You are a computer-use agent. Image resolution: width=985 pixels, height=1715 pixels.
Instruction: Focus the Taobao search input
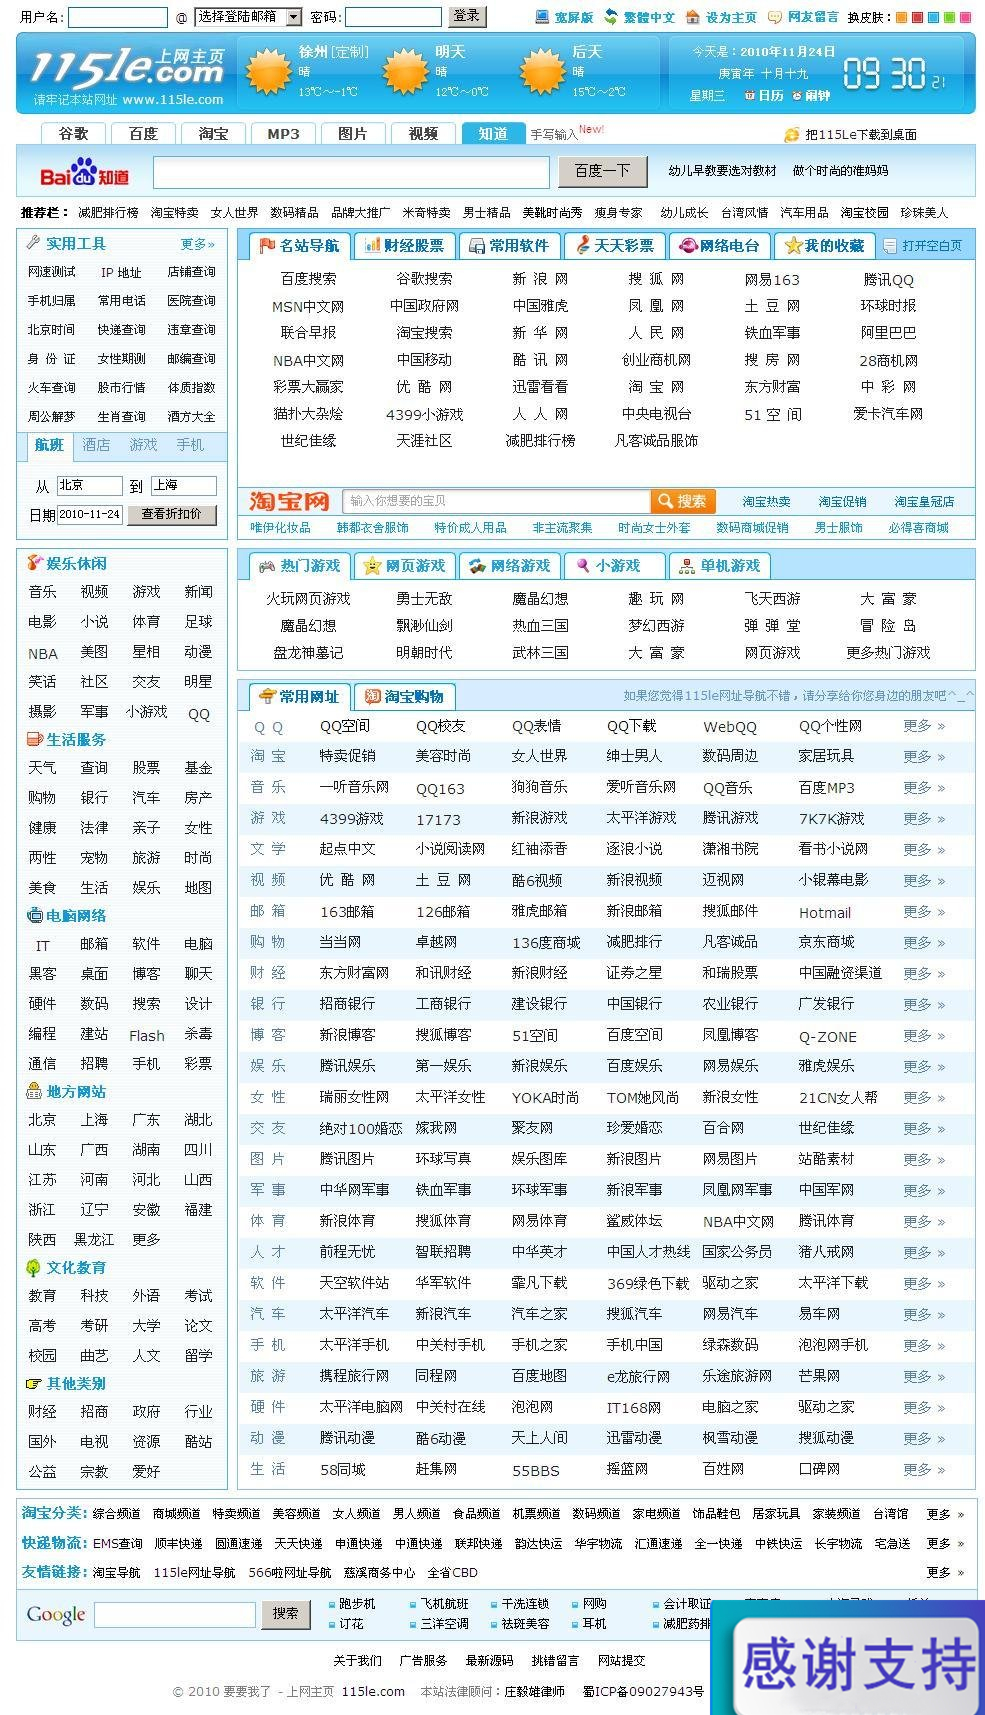pyautogui.click(x=496, y=501)
